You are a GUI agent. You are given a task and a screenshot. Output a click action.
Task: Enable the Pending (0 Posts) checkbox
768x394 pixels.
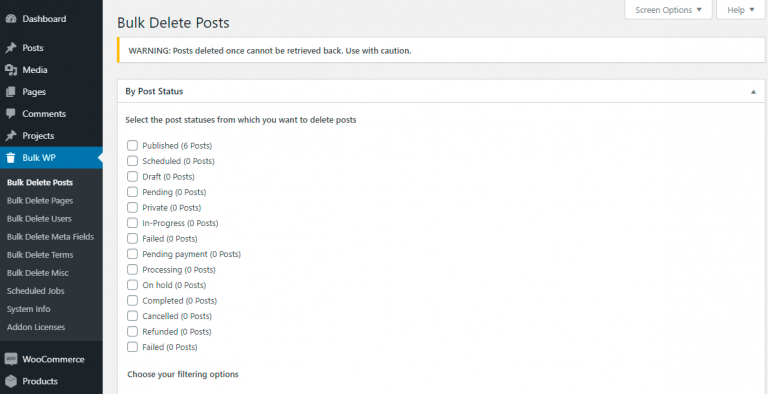[x=132, y=192]
